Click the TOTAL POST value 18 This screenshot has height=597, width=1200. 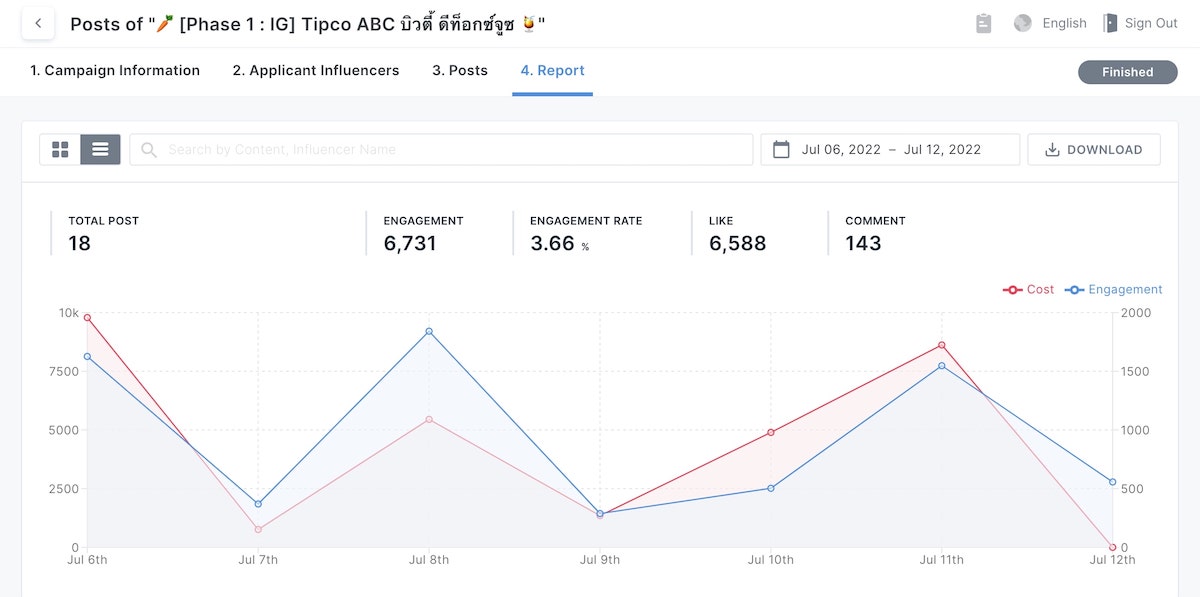79,243
